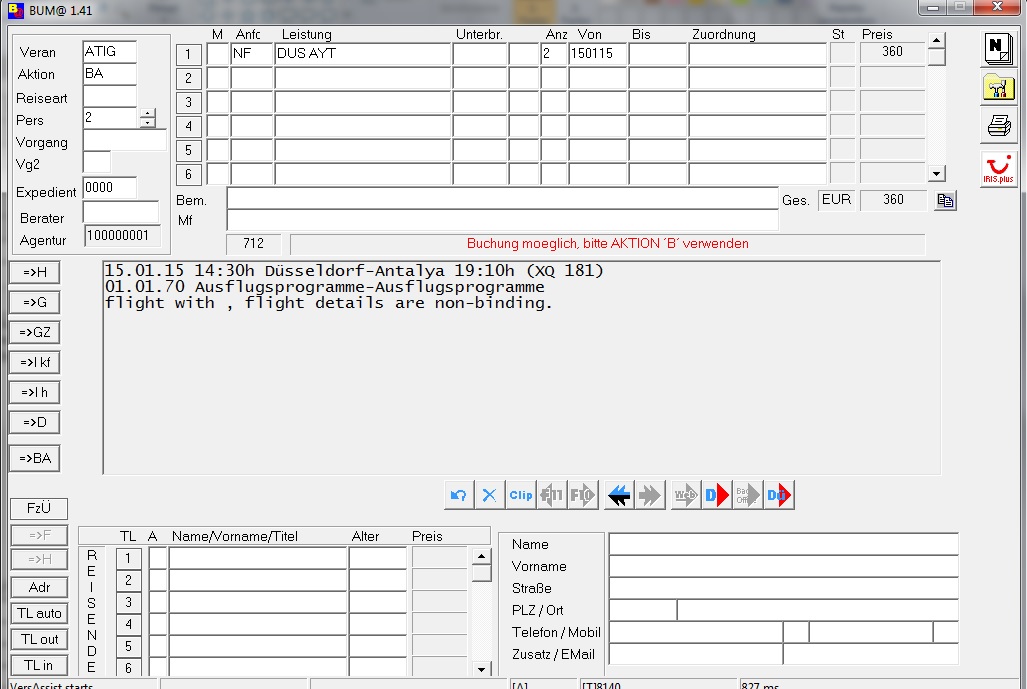
Task: Click the blue undo arrow icon
Action: click(459, 495)
